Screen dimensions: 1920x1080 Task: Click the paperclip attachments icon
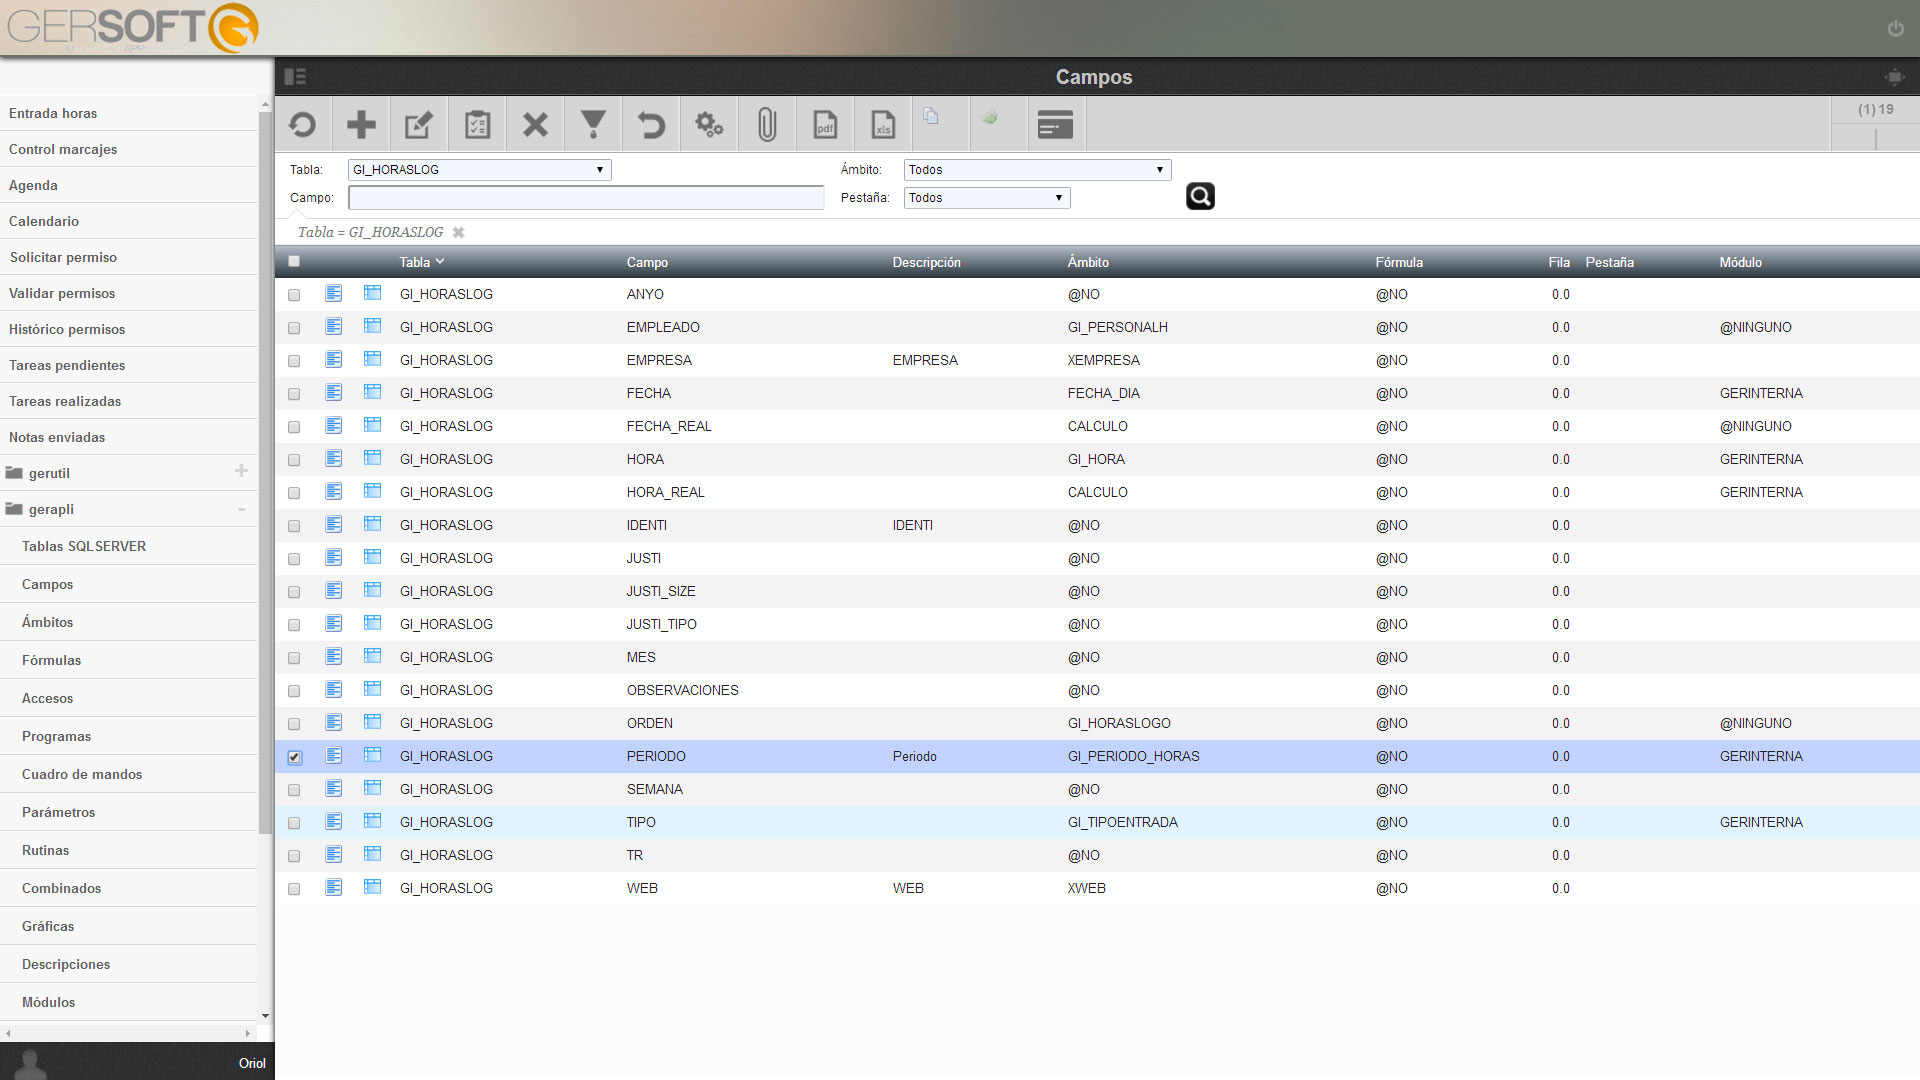[767, 125]
